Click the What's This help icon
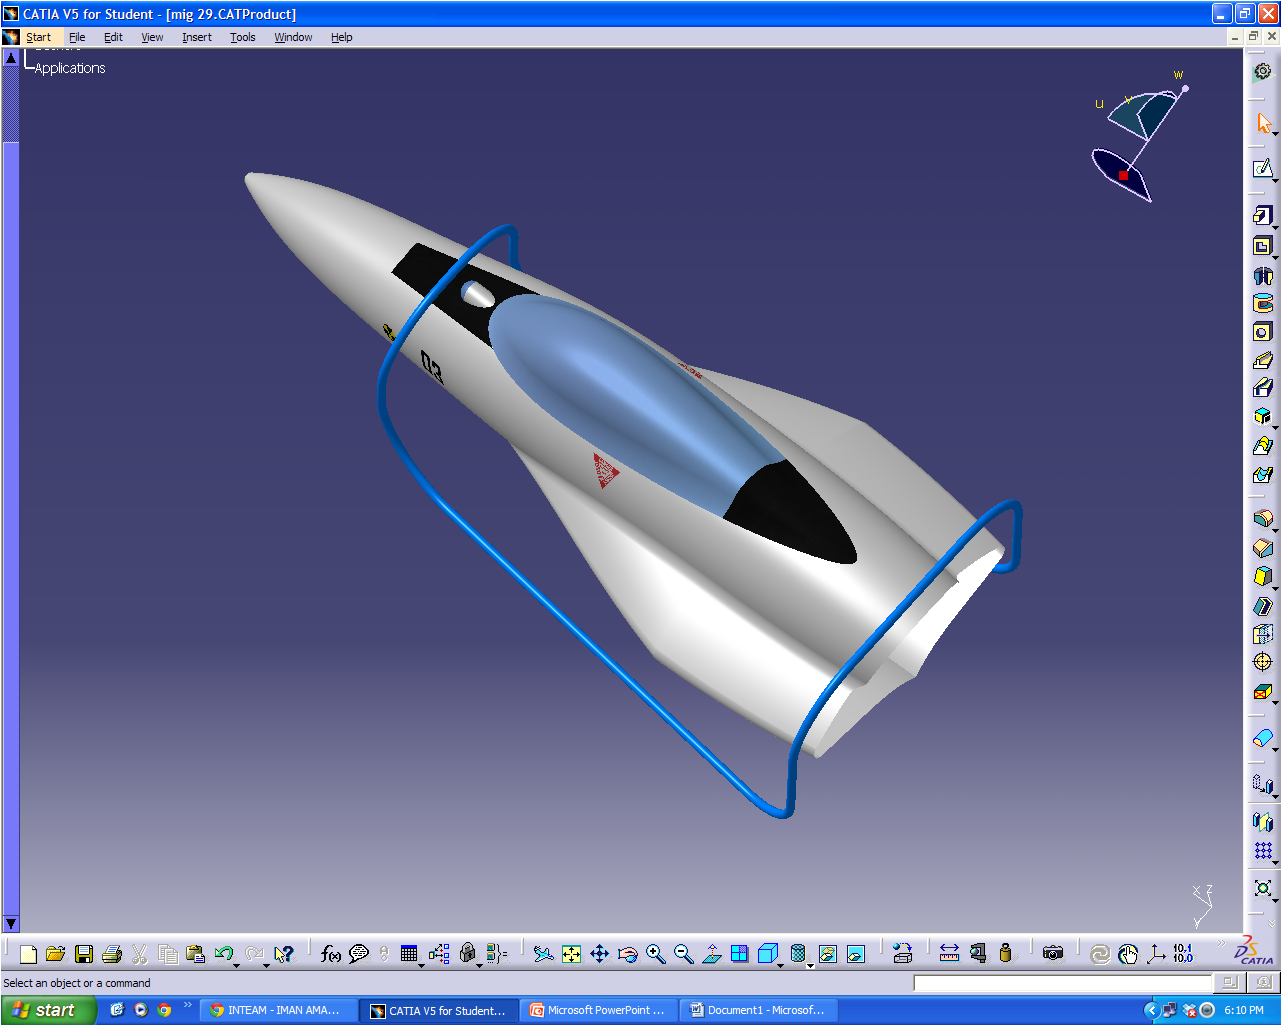Image resolution: width=1282 pixels, height=1026 pixels. point(284,954)
